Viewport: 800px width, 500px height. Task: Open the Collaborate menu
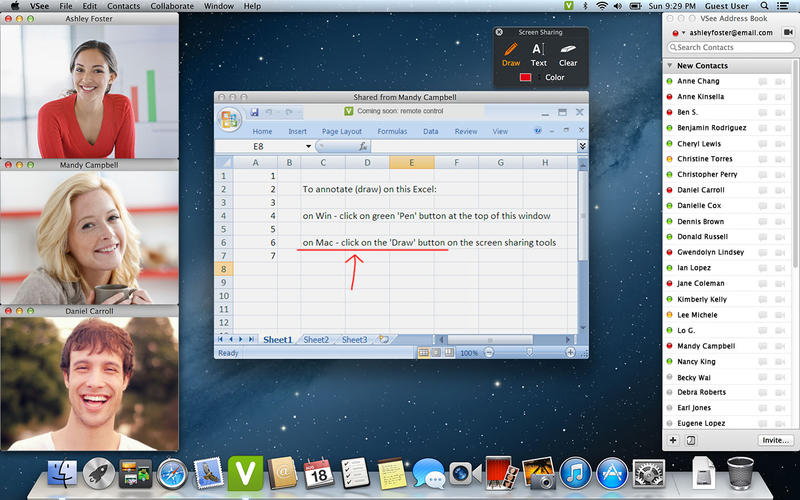(171, 6)
